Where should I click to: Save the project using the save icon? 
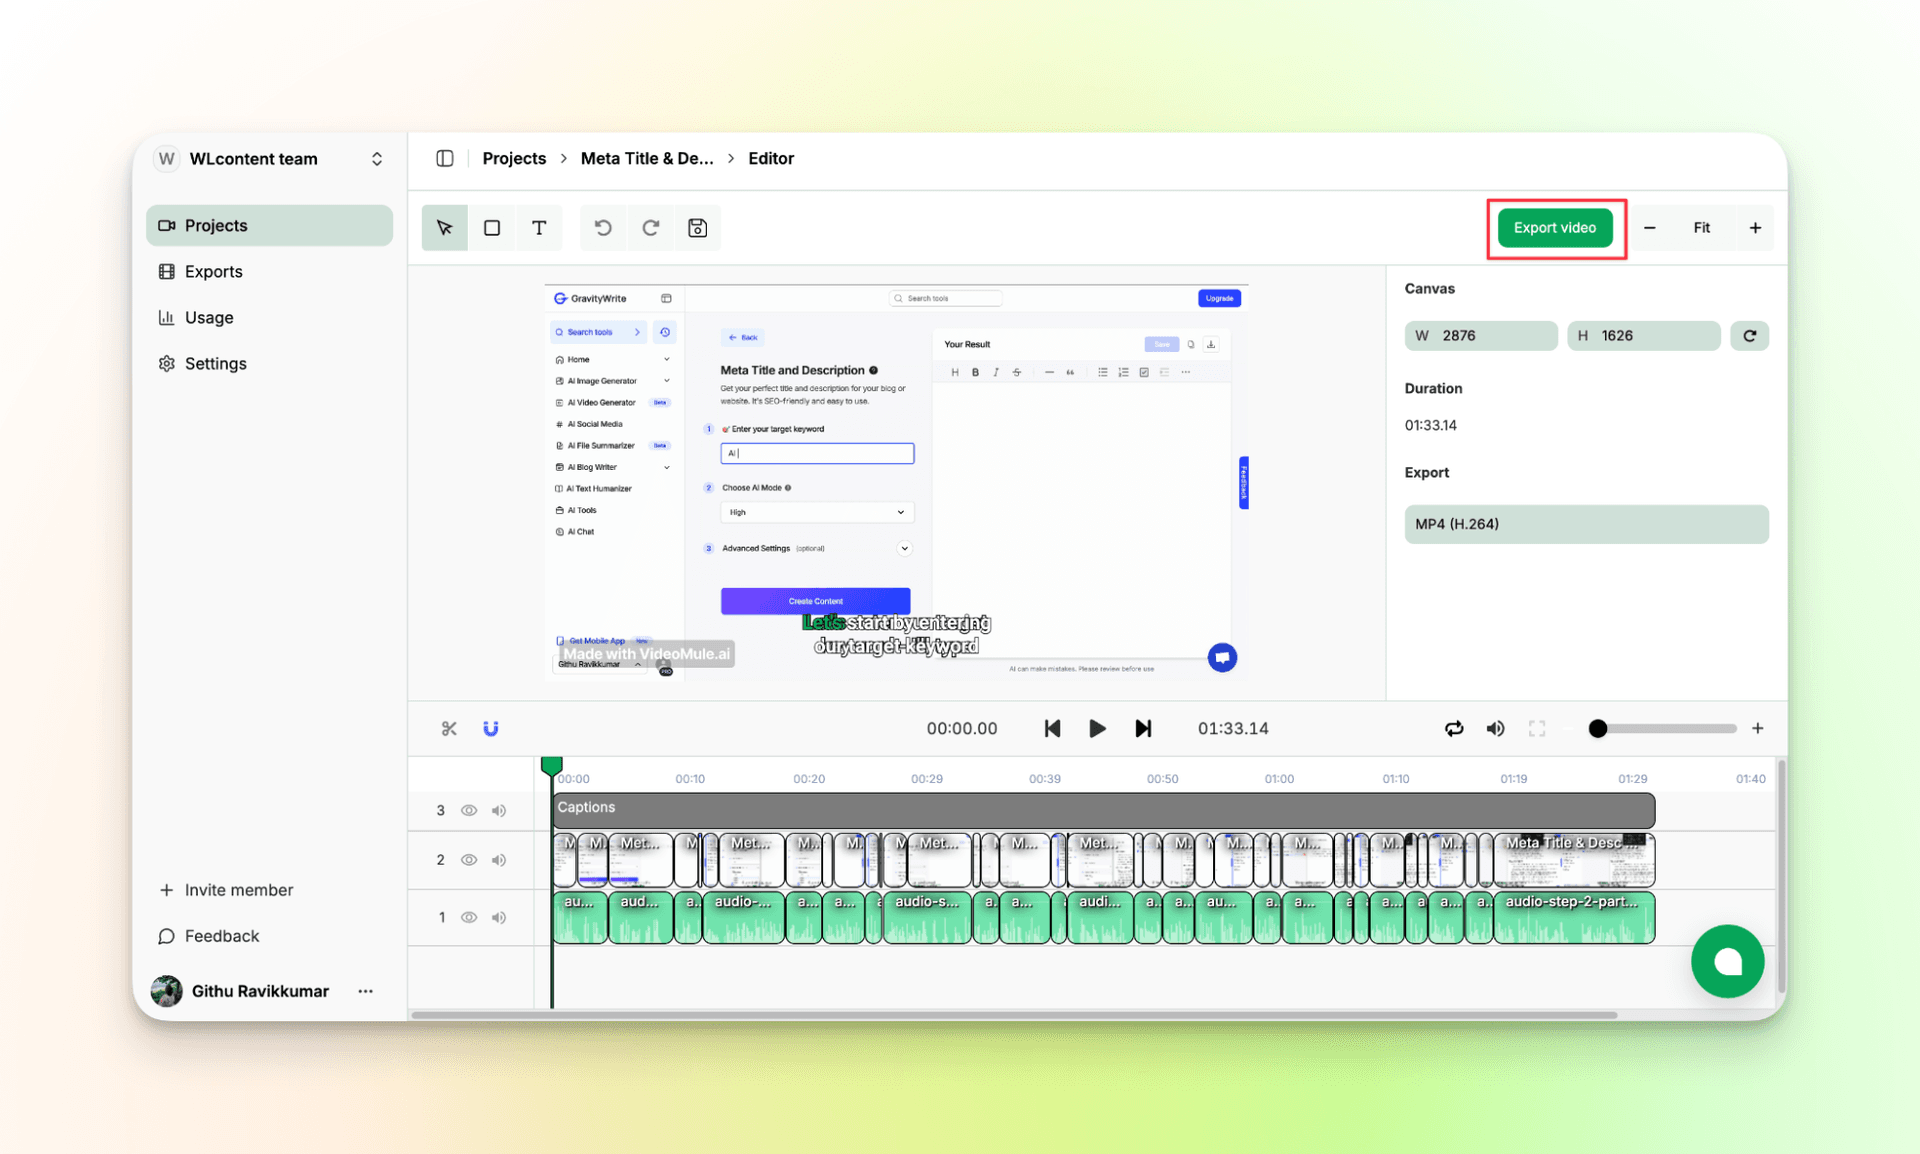(x=697, y=227)
